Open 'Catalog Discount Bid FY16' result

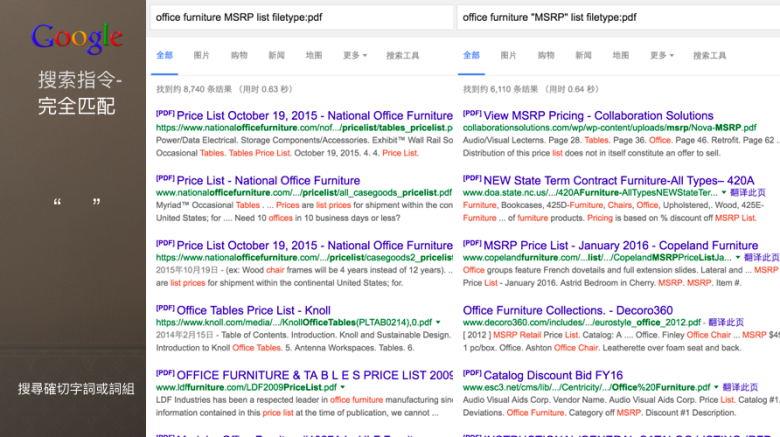point(553,375)
